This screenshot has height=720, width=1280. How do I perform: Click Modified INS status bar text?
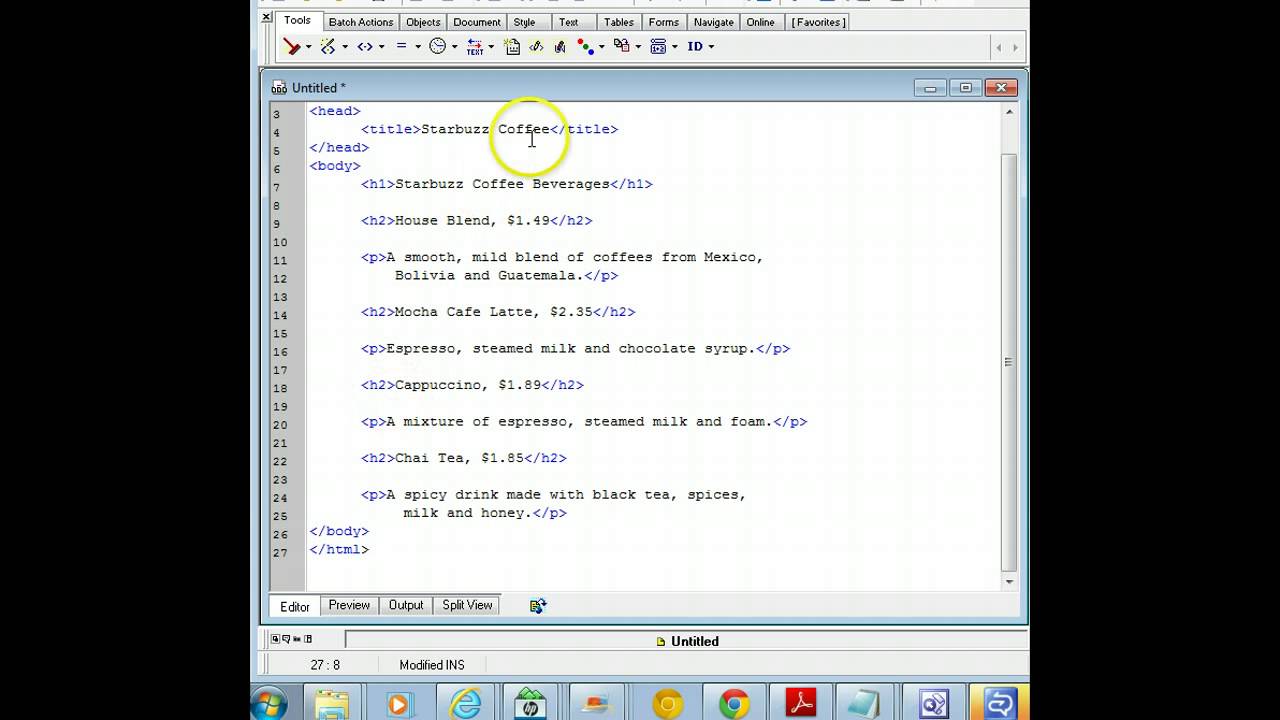coord(432,665)
